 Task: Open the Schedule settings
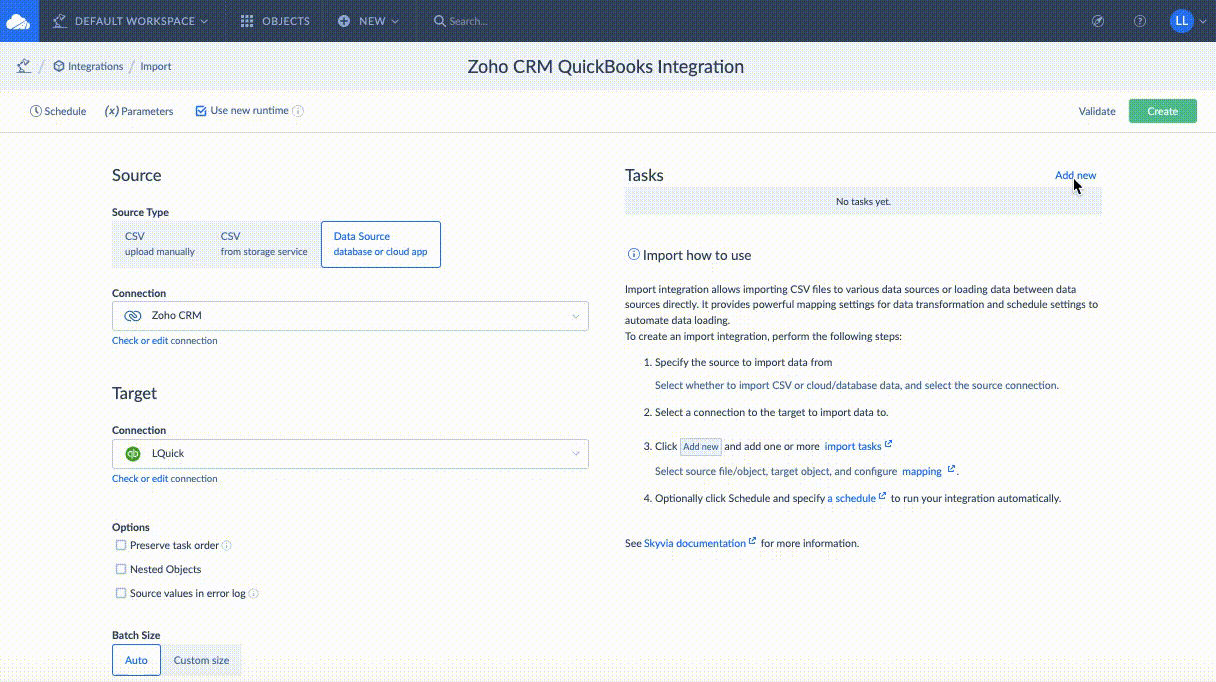click(58, 111)
